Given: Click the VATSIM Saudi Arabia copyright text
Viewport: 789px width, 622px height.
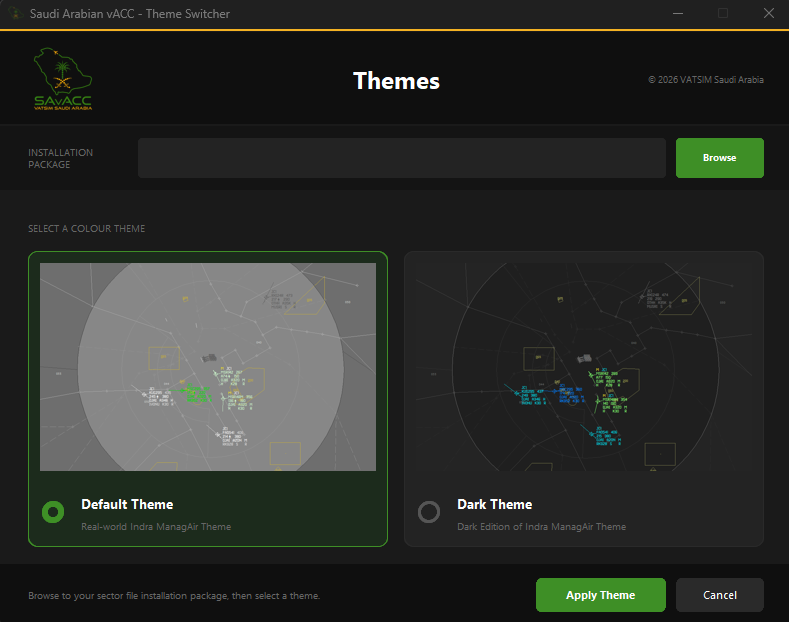Looking at the screenshot, I should tap(705, 80).
